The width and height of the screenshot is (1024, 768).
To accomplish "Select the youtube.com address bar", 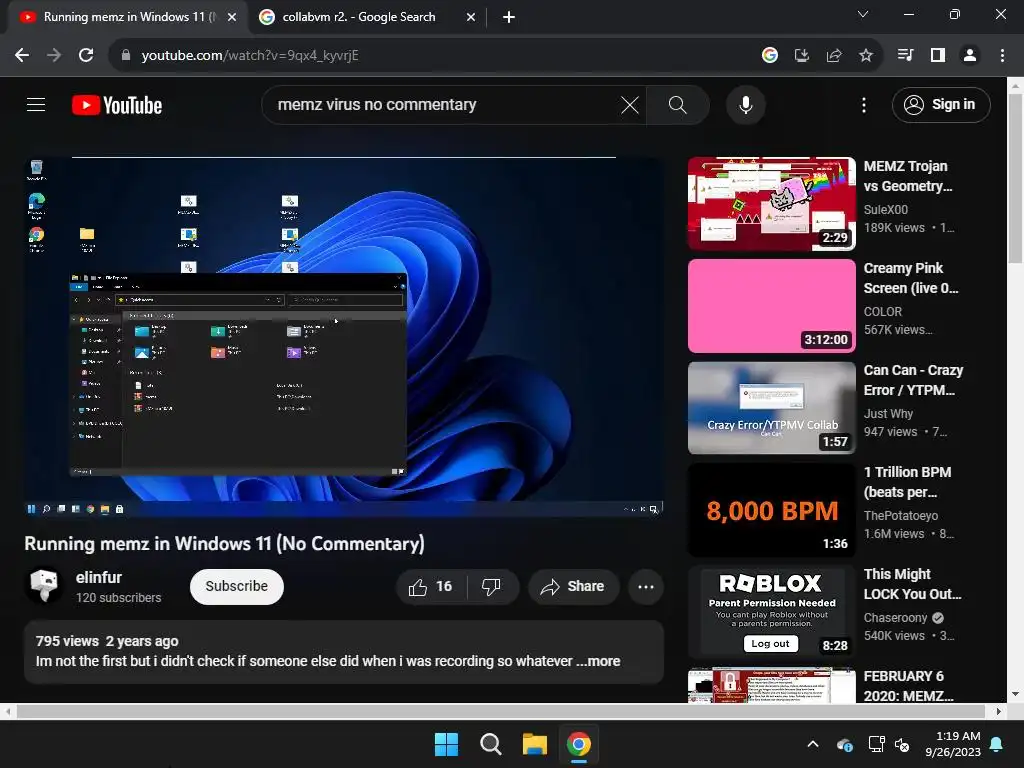I will pos(431,55).
